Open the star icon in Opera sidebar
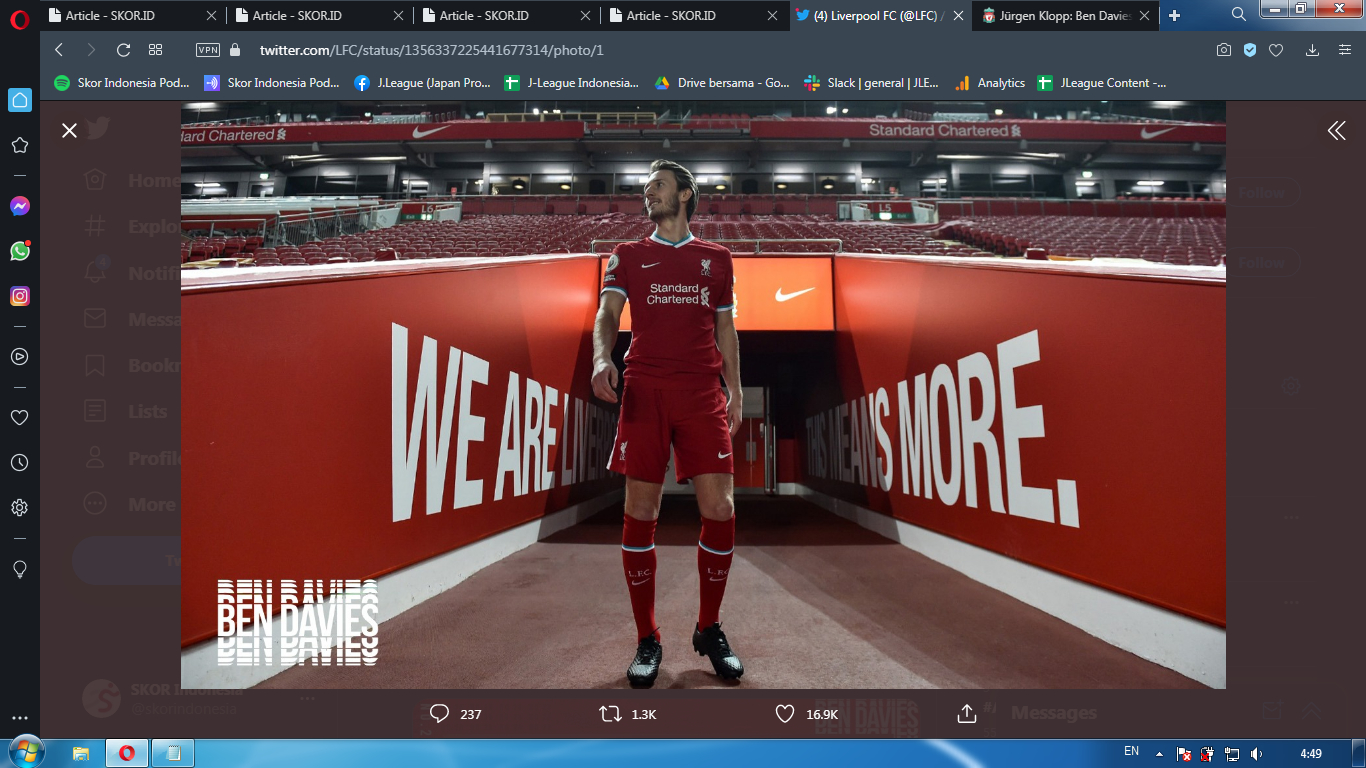The image size is (1366, 768). click(19, 145)
